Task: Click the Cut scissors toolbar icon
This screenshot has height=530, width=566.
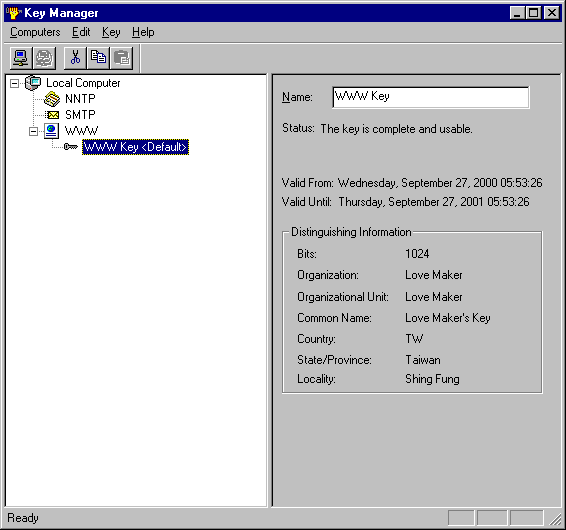Action: point(75,58)
